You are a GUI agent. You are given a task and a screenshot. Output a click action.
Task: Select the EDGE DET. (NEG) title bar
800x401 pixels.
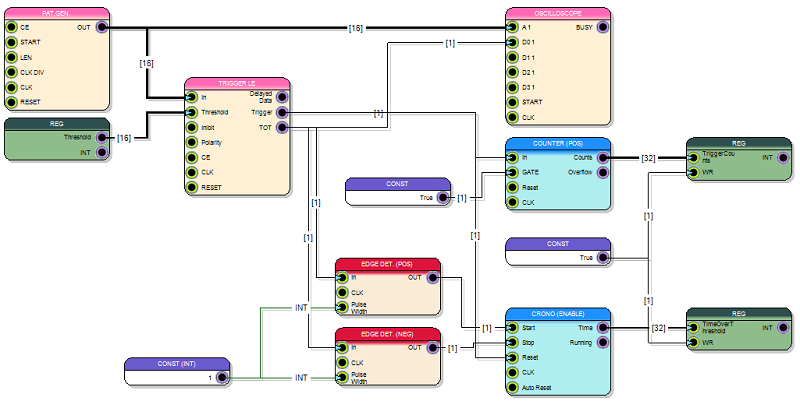tap(387, 334)
